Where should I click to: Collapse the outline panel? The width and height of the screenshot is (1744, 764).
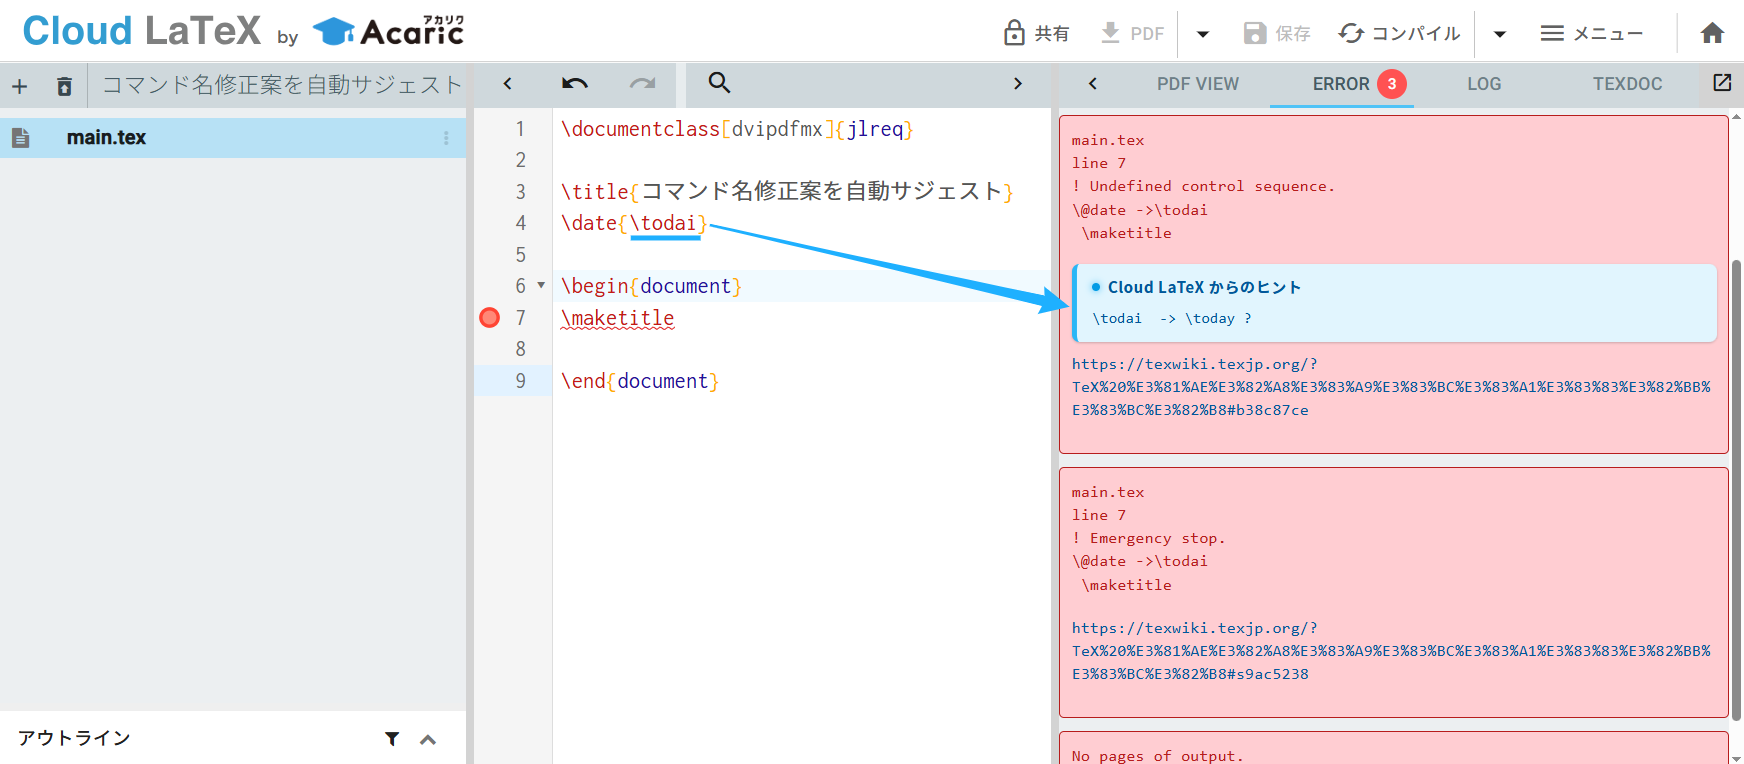click(x=428, y=740)
